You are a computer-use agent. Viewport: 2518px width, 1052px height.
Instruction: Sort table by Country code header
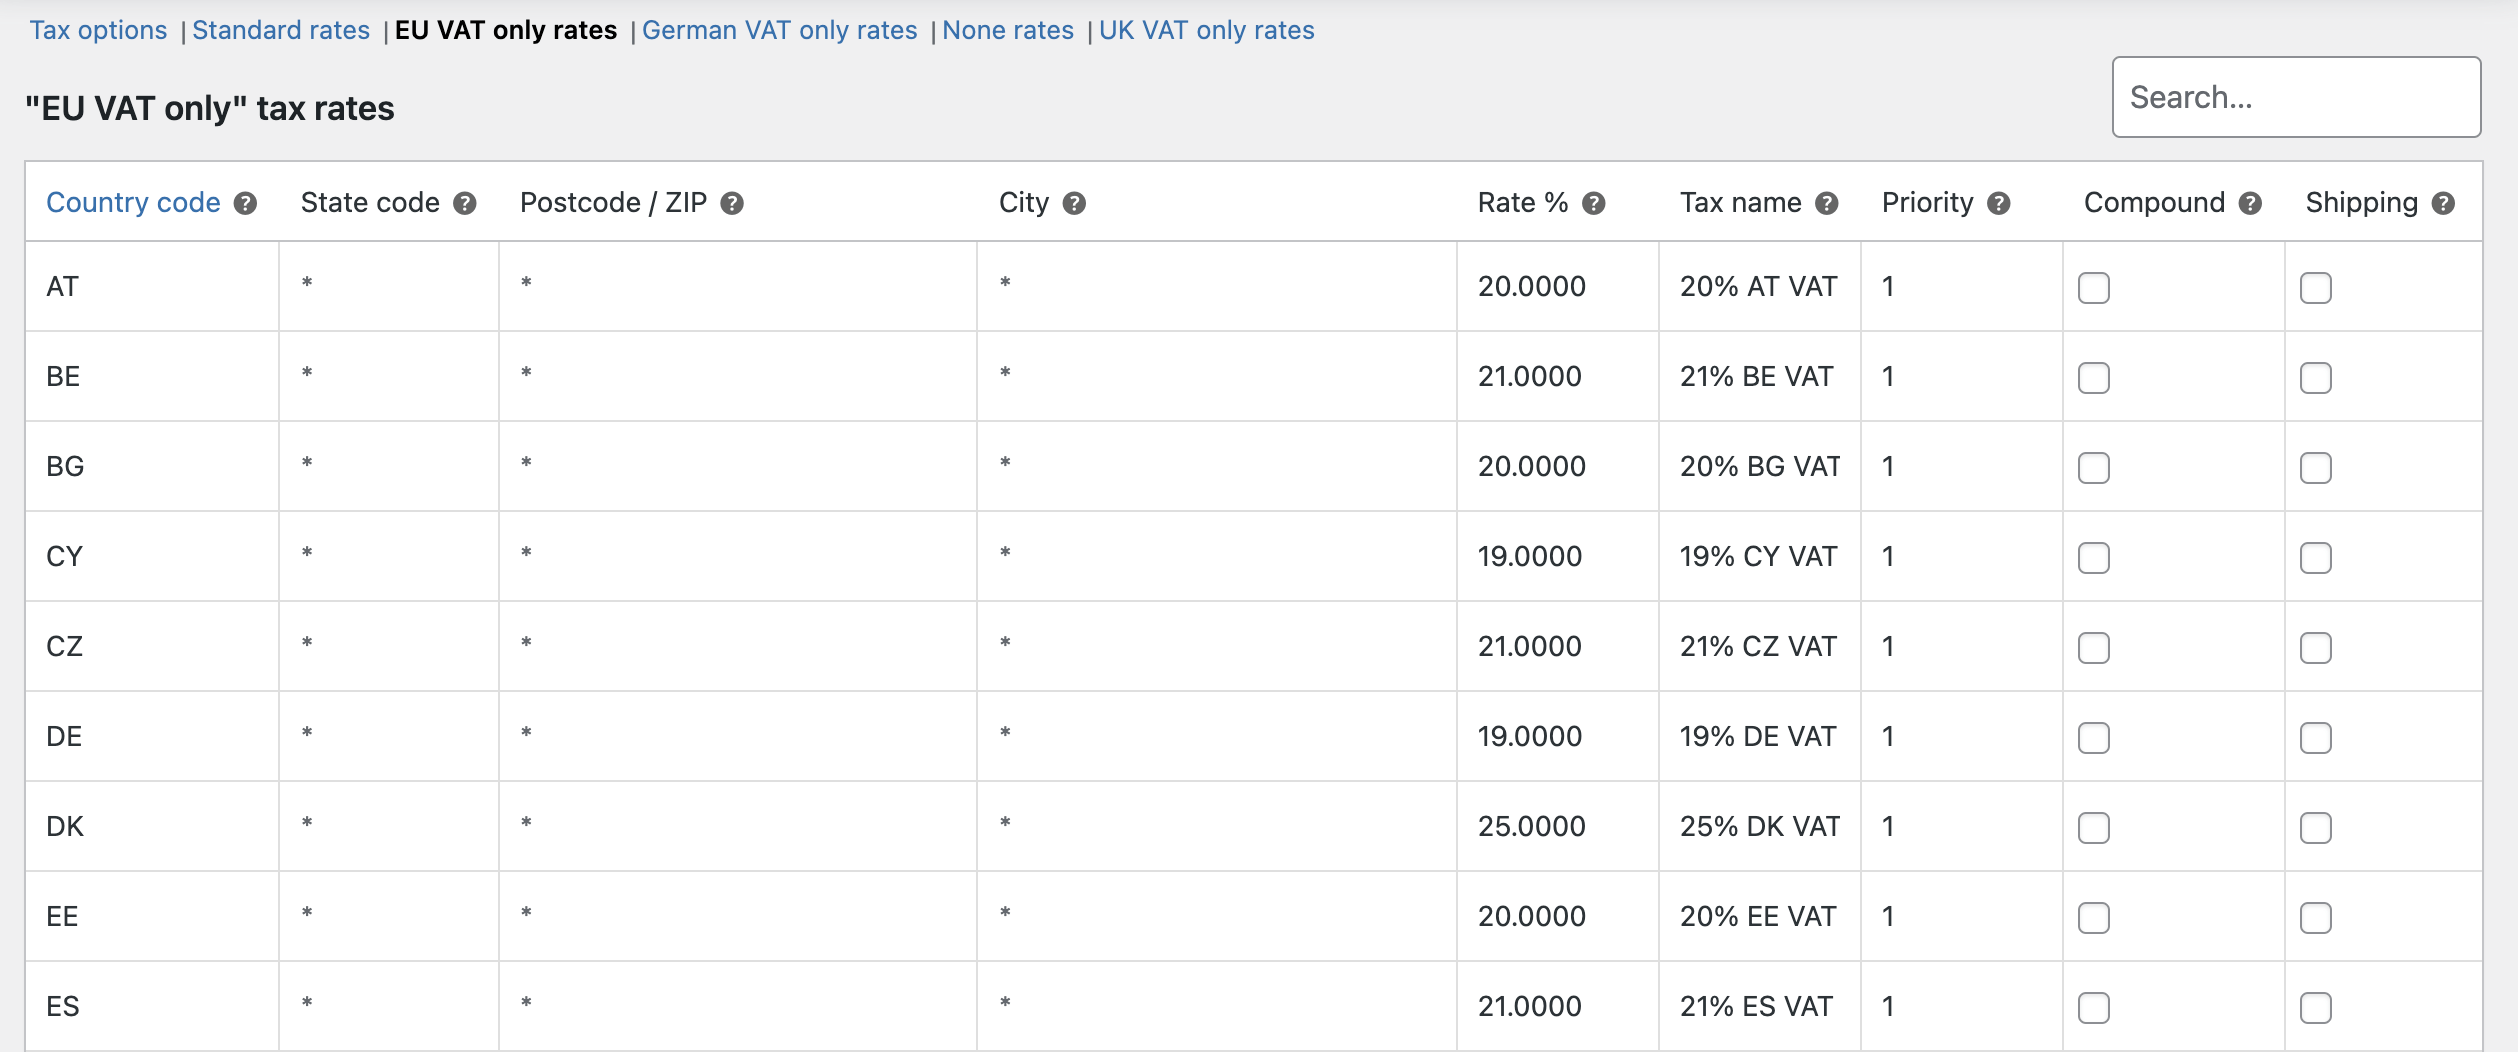click(133, 203)
